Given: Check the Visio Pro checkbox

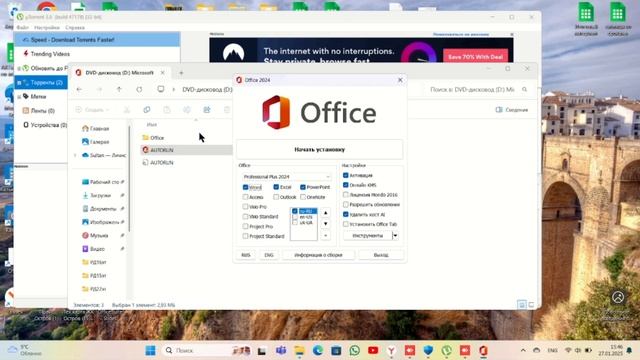Looking at the screenshot, I should pos(245,207).
